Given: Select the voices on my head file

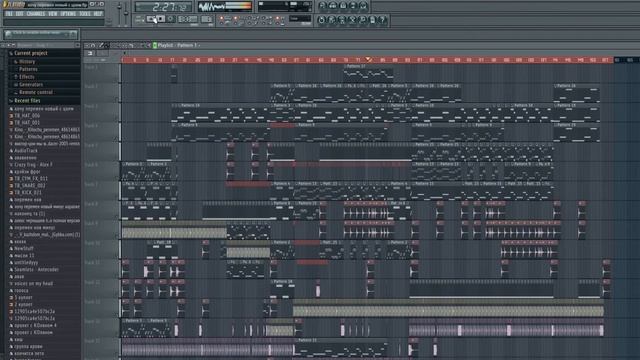Looking at the screenshot, I should click(x=33, y=284).
